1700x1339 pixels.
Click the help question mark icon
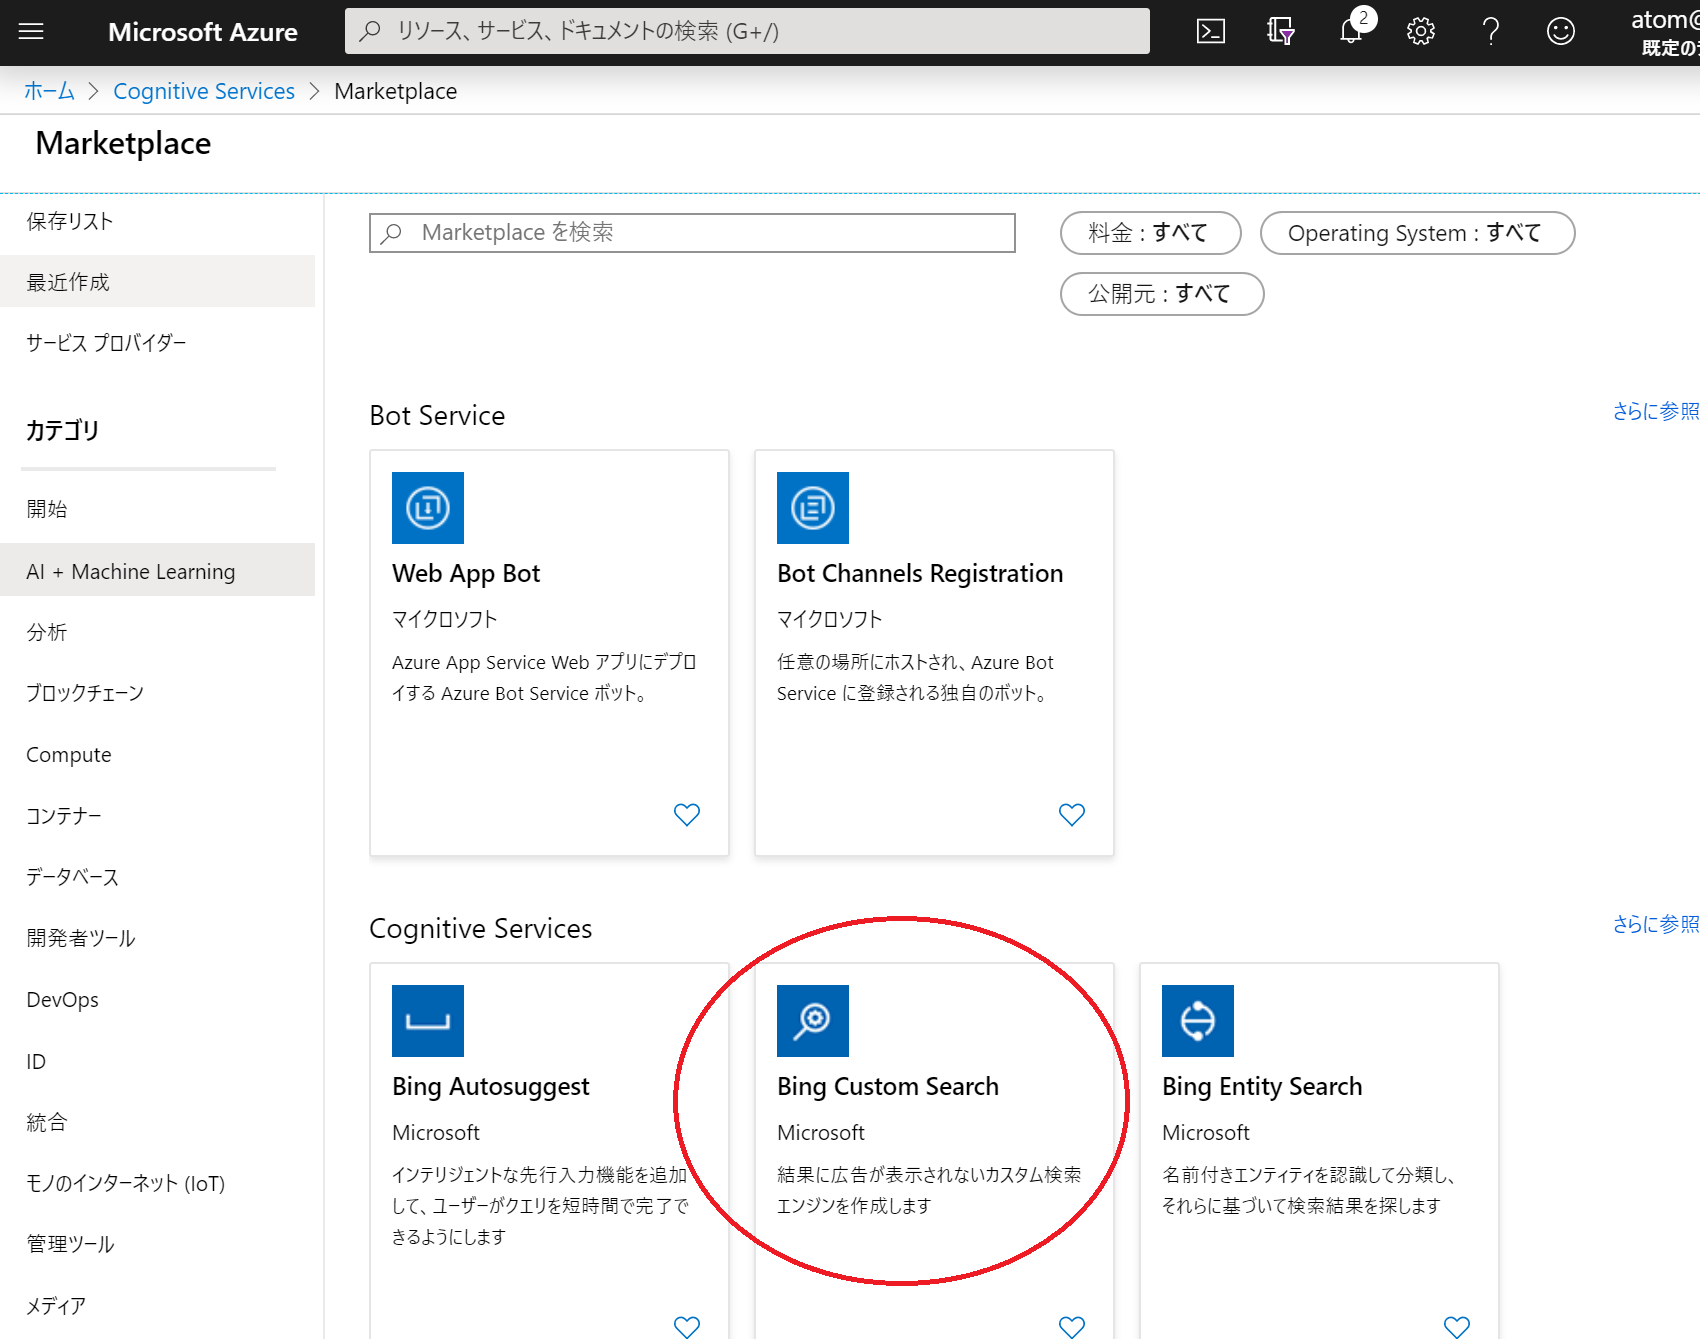[1490, 31]
